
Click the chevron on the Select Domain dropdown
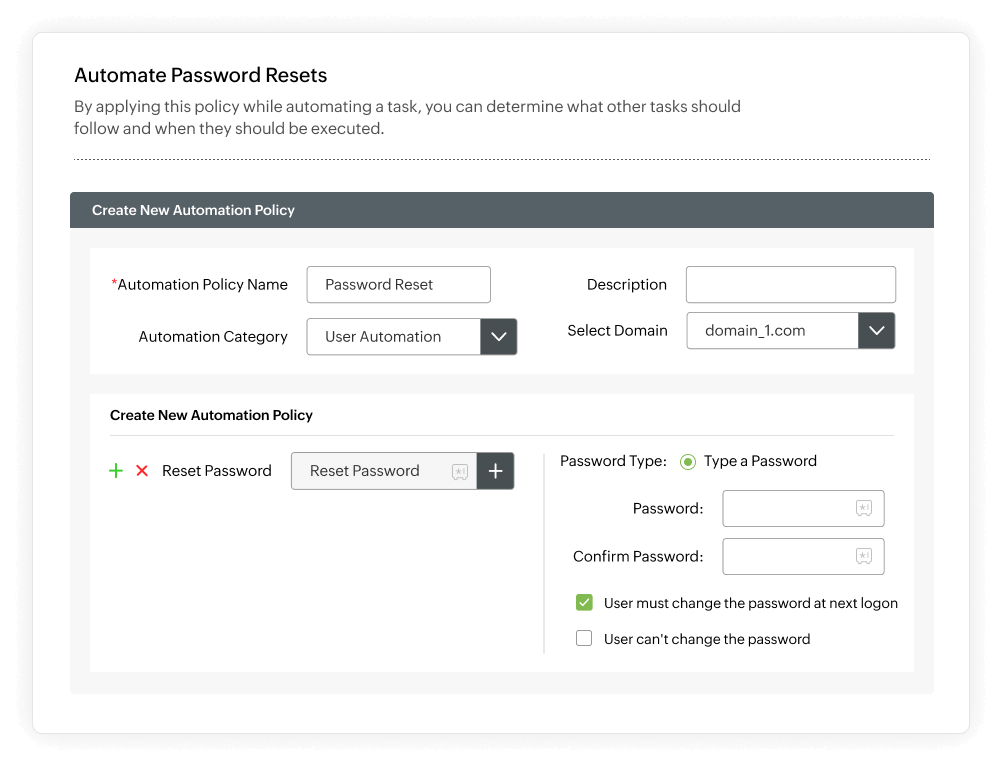[877, 330]
